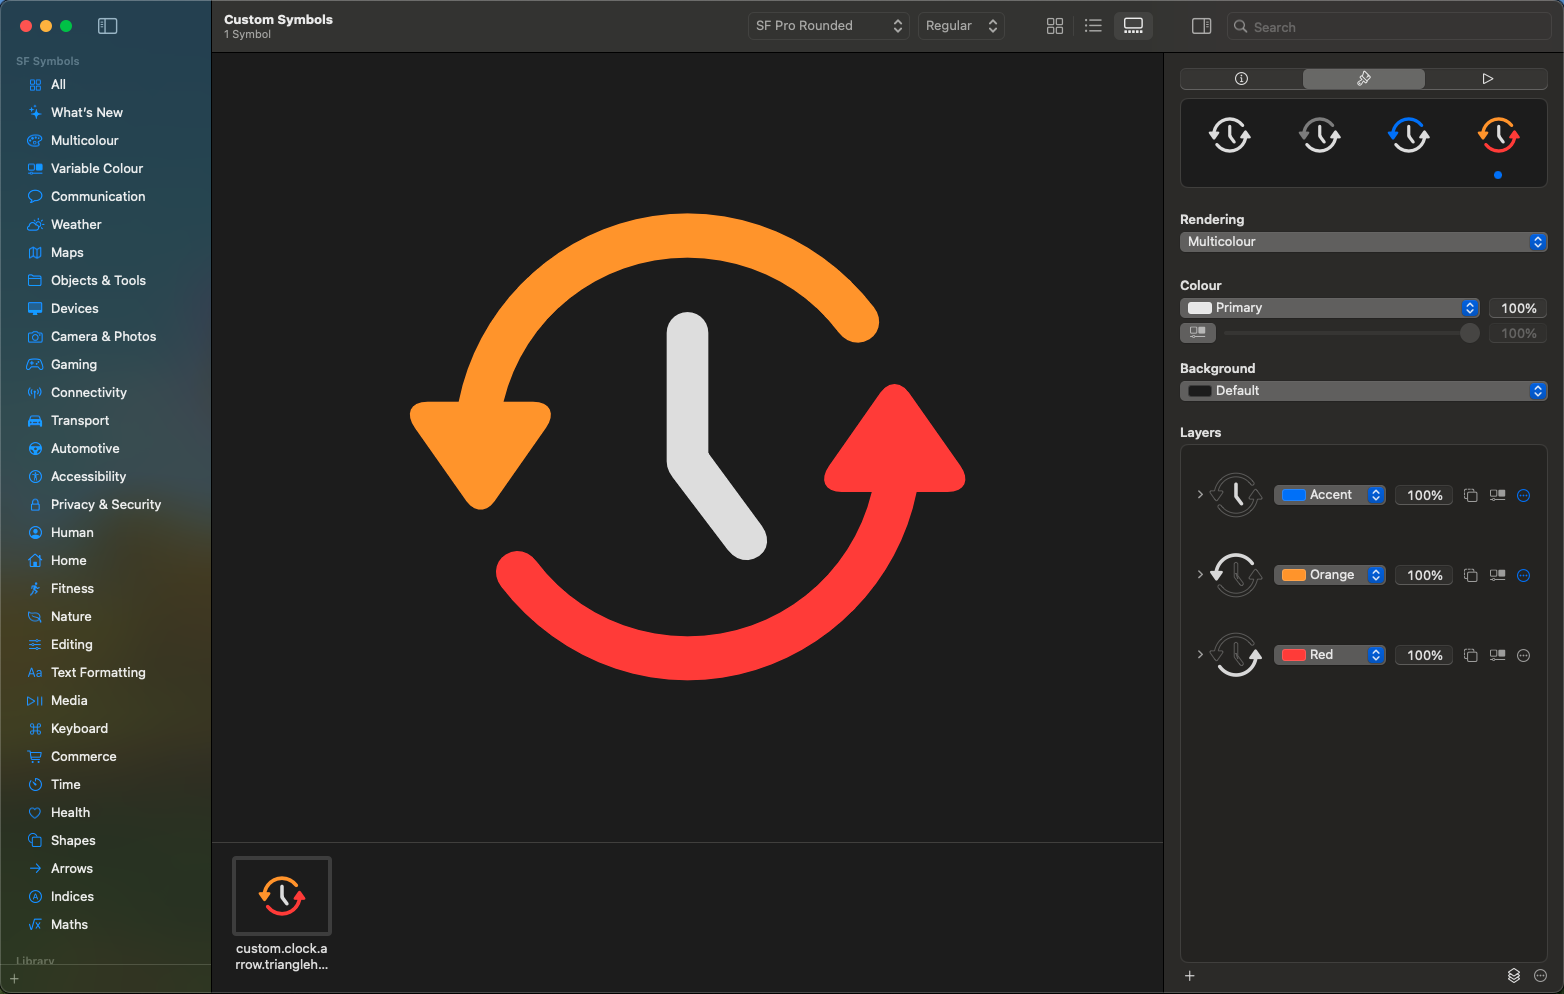Edit the Red layer opacity field
1564x994 pixels.
1424,655
